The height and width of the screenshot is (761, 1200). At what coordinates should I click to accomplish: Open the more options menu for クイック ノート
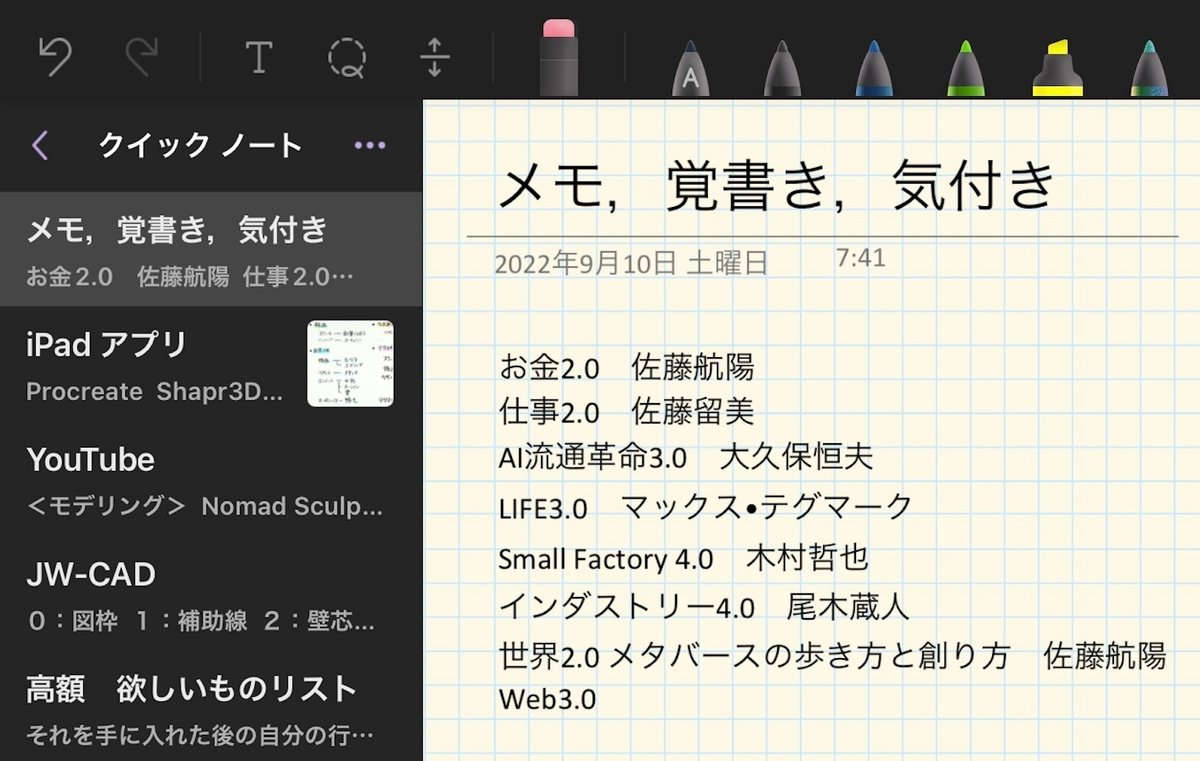tap(368, 144)
